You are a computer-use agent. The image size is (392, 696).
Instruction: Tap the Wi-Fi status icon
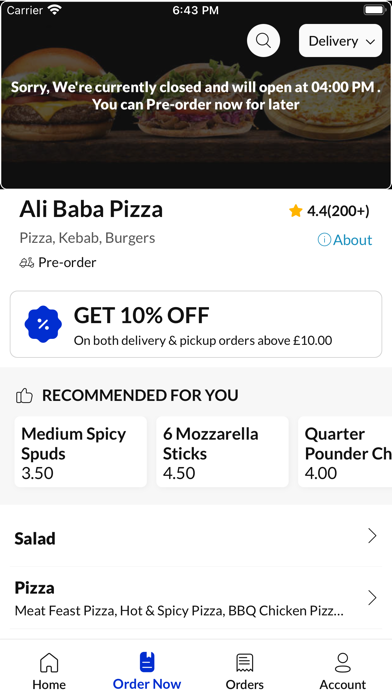pyautogui.click(x=55, y=10)
